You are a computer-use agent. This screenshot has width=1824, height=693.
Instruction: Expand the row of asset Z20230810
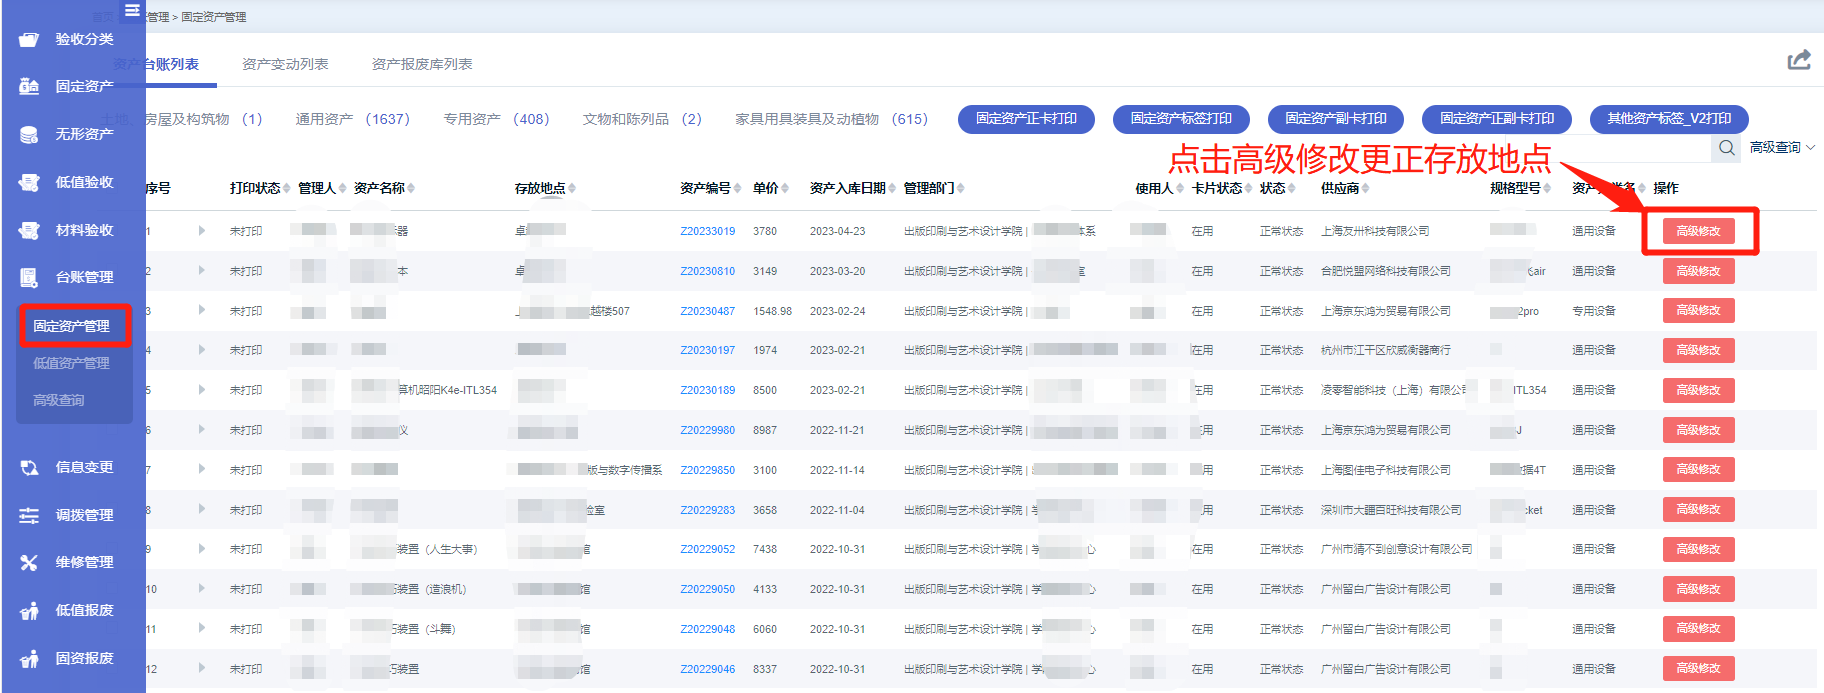click(x=202, y=271)
